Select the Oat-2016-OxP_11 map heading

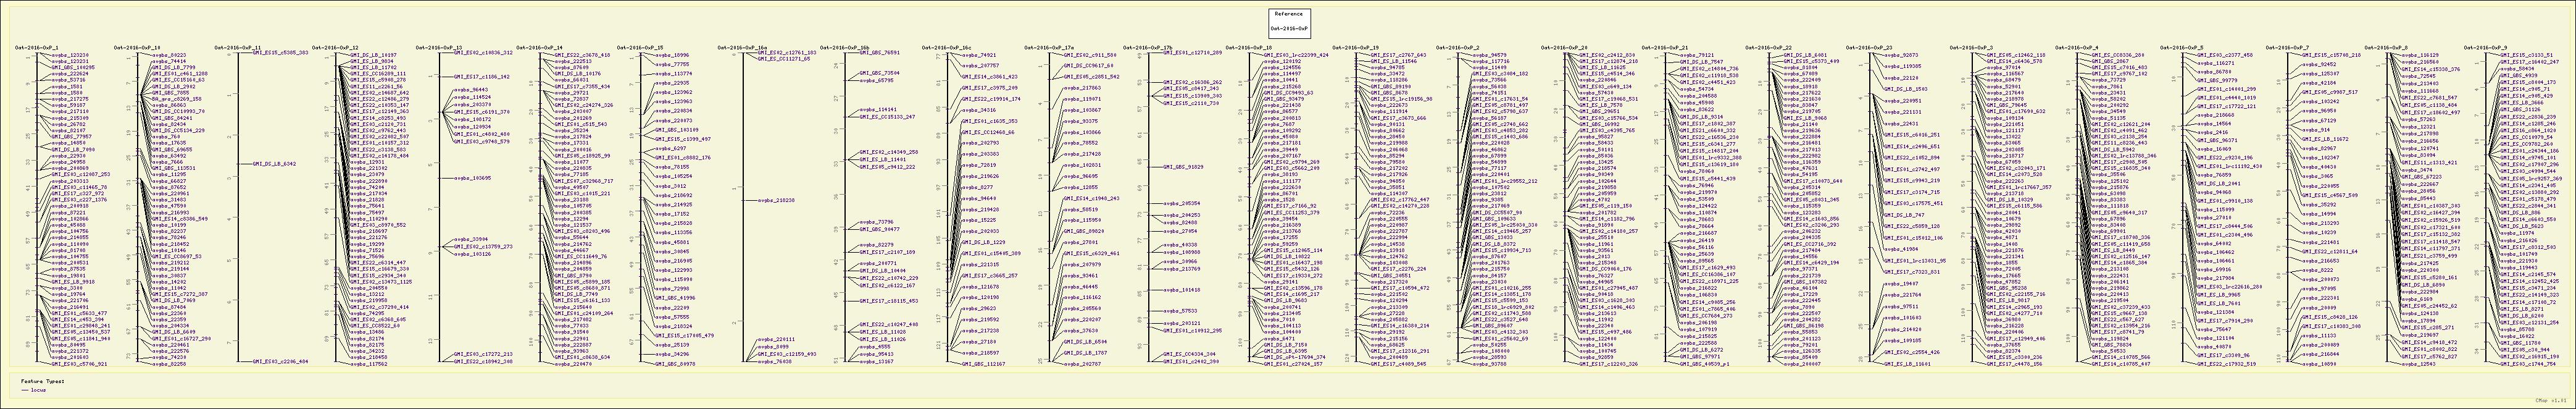click(239, 48)
